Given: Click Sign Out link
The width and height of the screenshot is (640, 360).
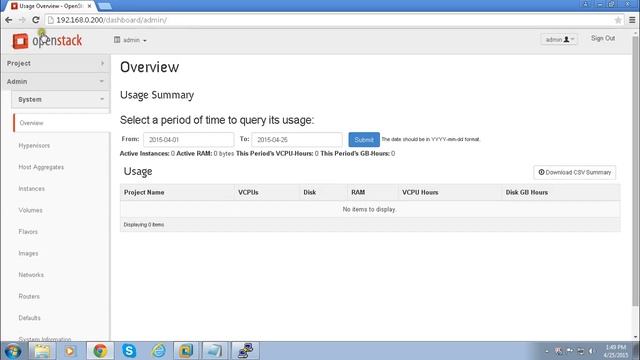Looking at the screenshot, I should [x=603, y=38].
